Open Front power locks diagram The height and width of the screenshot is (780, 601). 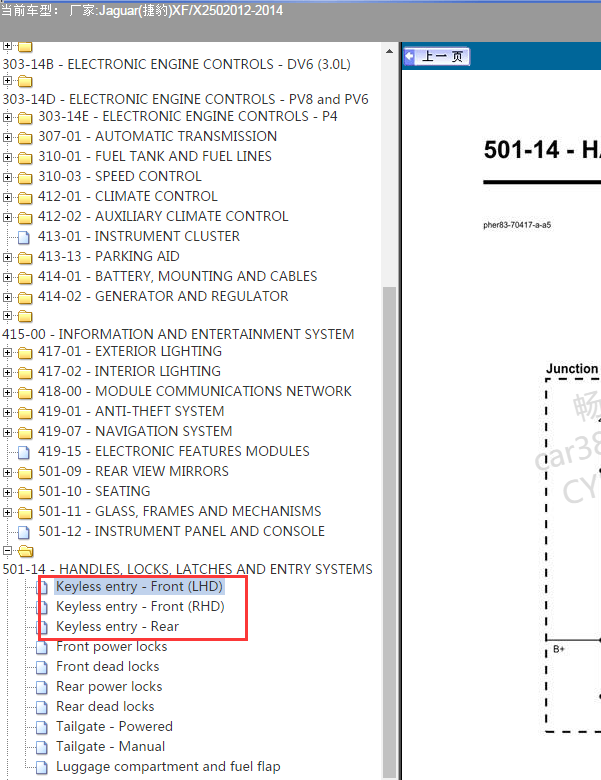(x=111, y=646)
